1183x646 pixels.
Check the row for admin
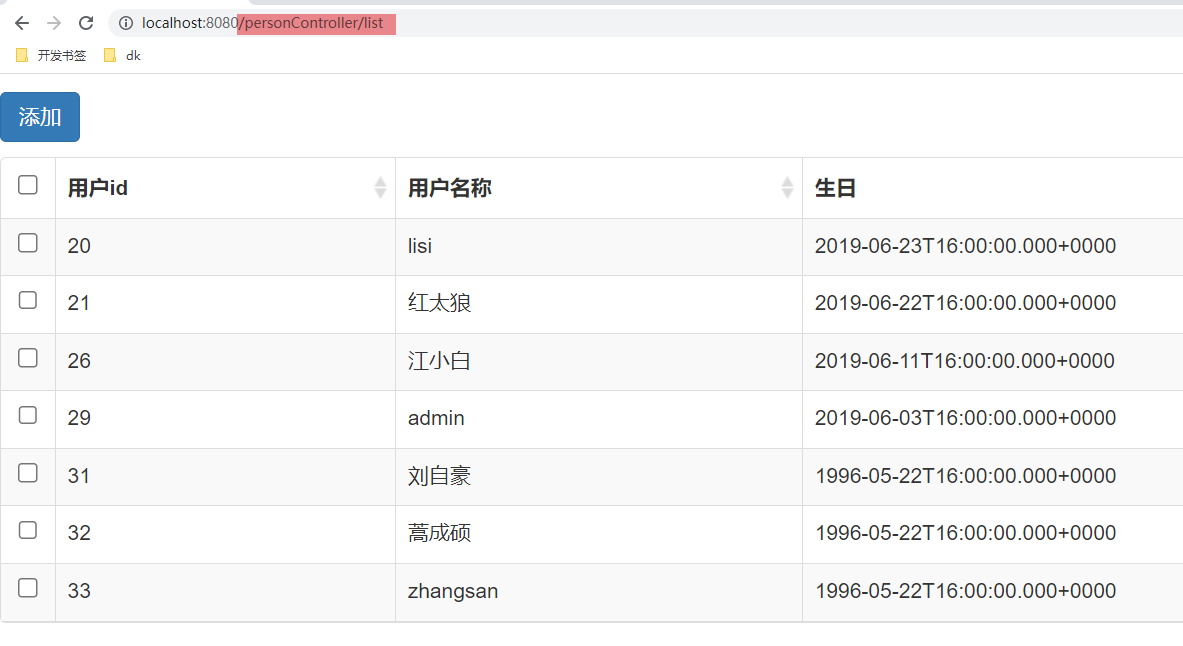[28, 415]
